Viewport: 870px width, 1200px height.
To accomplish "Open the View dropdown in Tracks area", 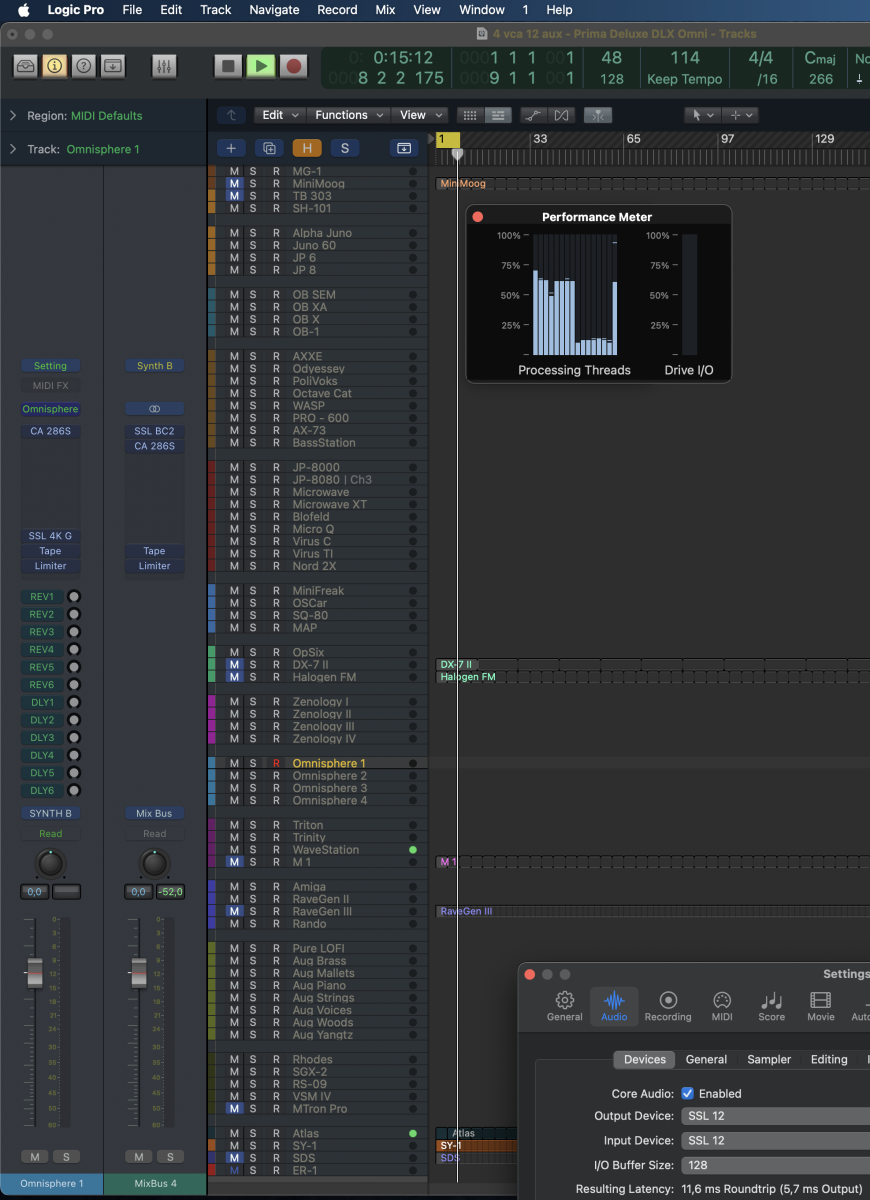I will [x=420, y=115].
